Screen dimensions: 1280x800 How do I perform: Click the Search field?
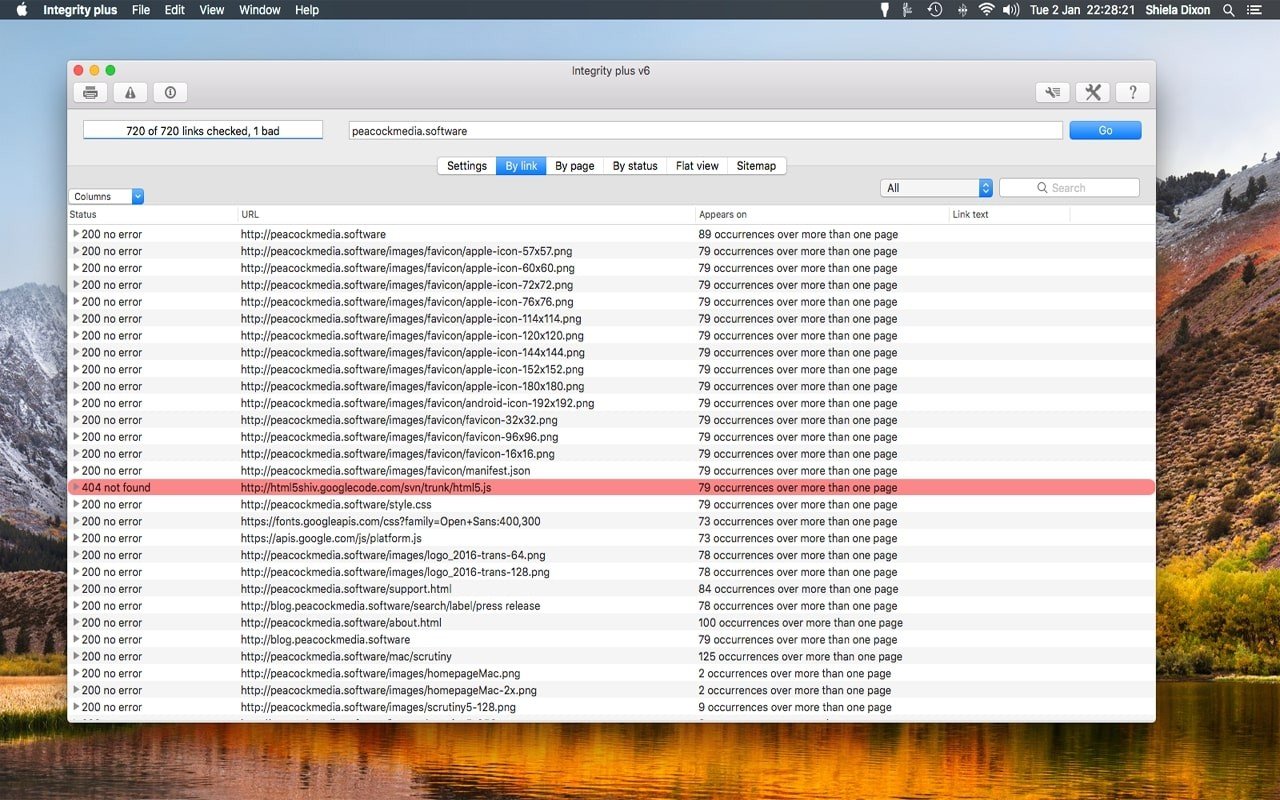pyautogui.click(x=1069, y=188)
